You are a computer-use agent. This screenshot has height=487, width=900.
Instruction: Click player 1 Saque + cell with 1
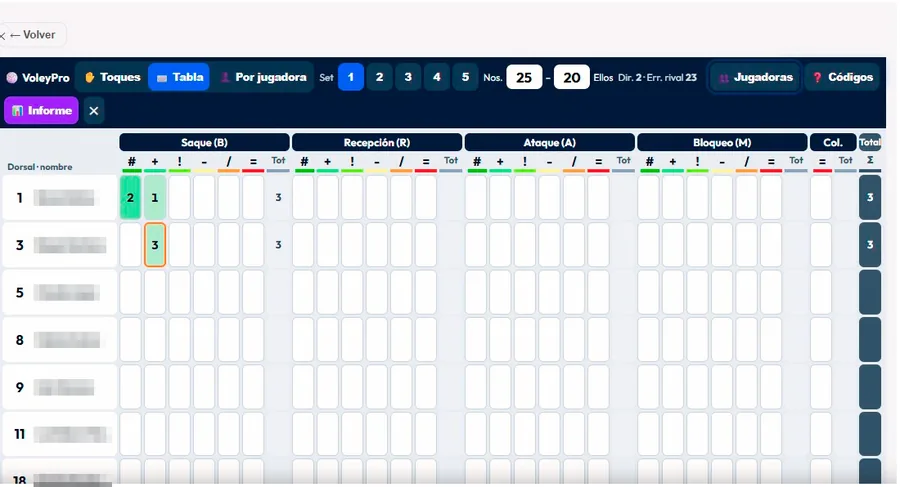click(155, 198)
